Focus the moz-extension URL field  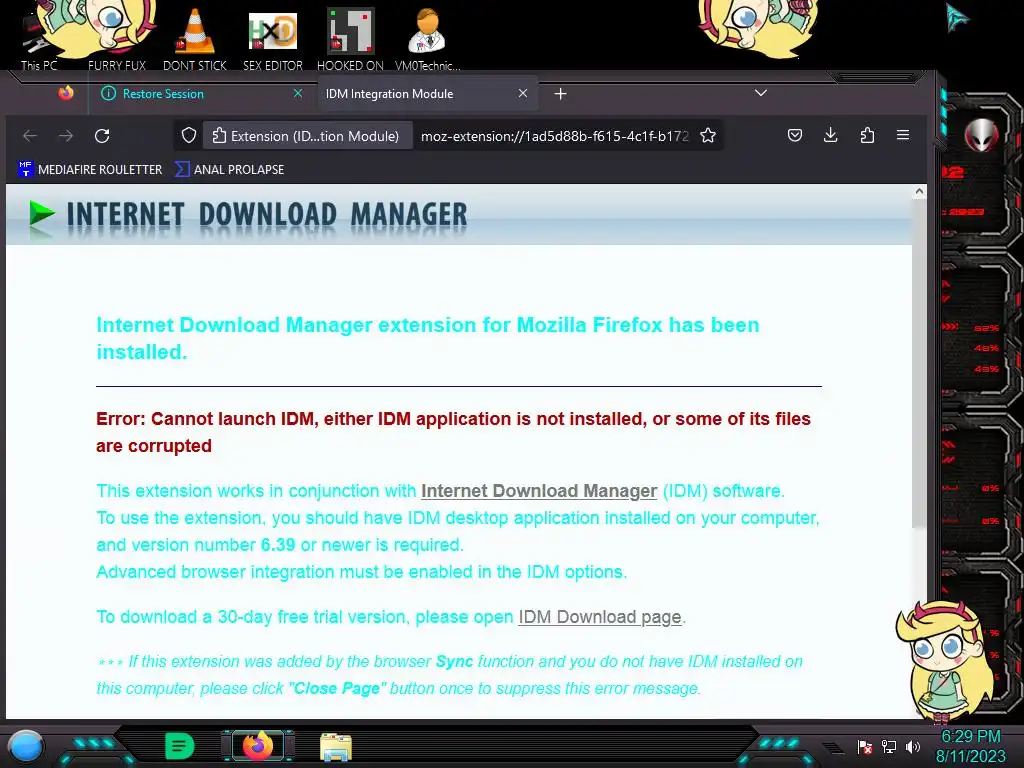pos(554,136)
